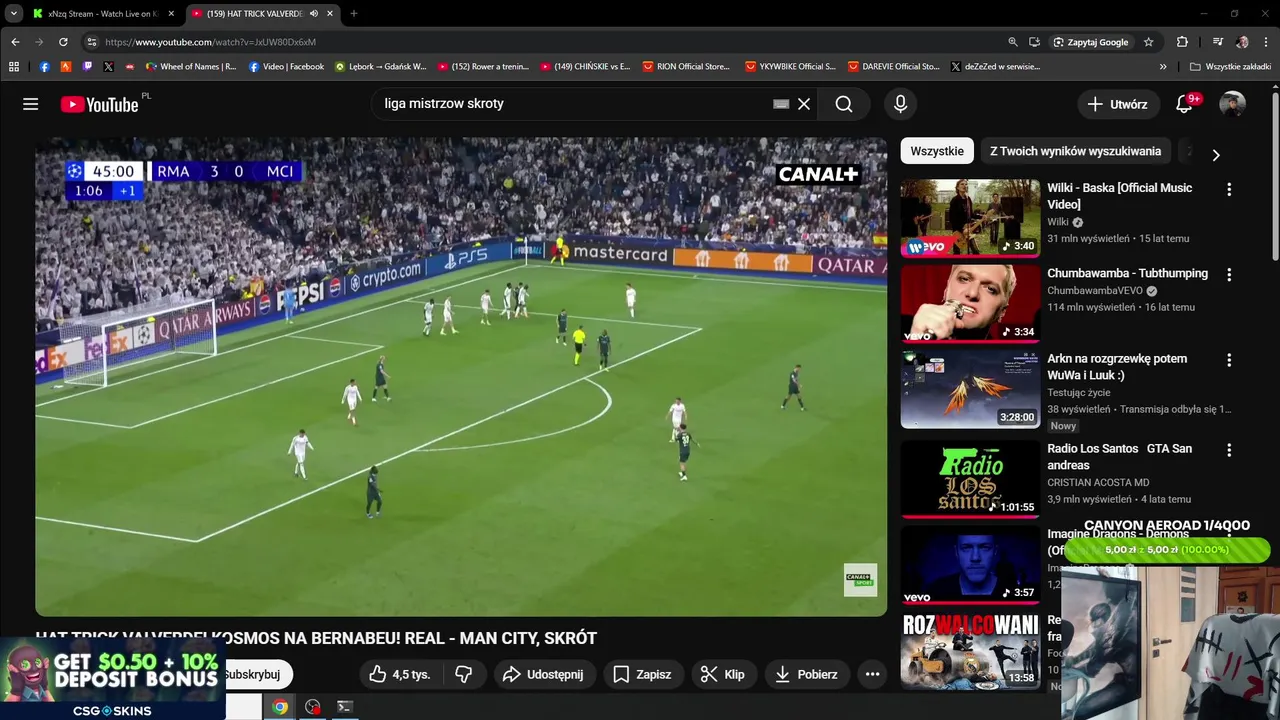The image size is (1280, 720).
Task: Open the Arkn na rozgrzewkę stream thumbnail
Action: click(x=970, y=390)
